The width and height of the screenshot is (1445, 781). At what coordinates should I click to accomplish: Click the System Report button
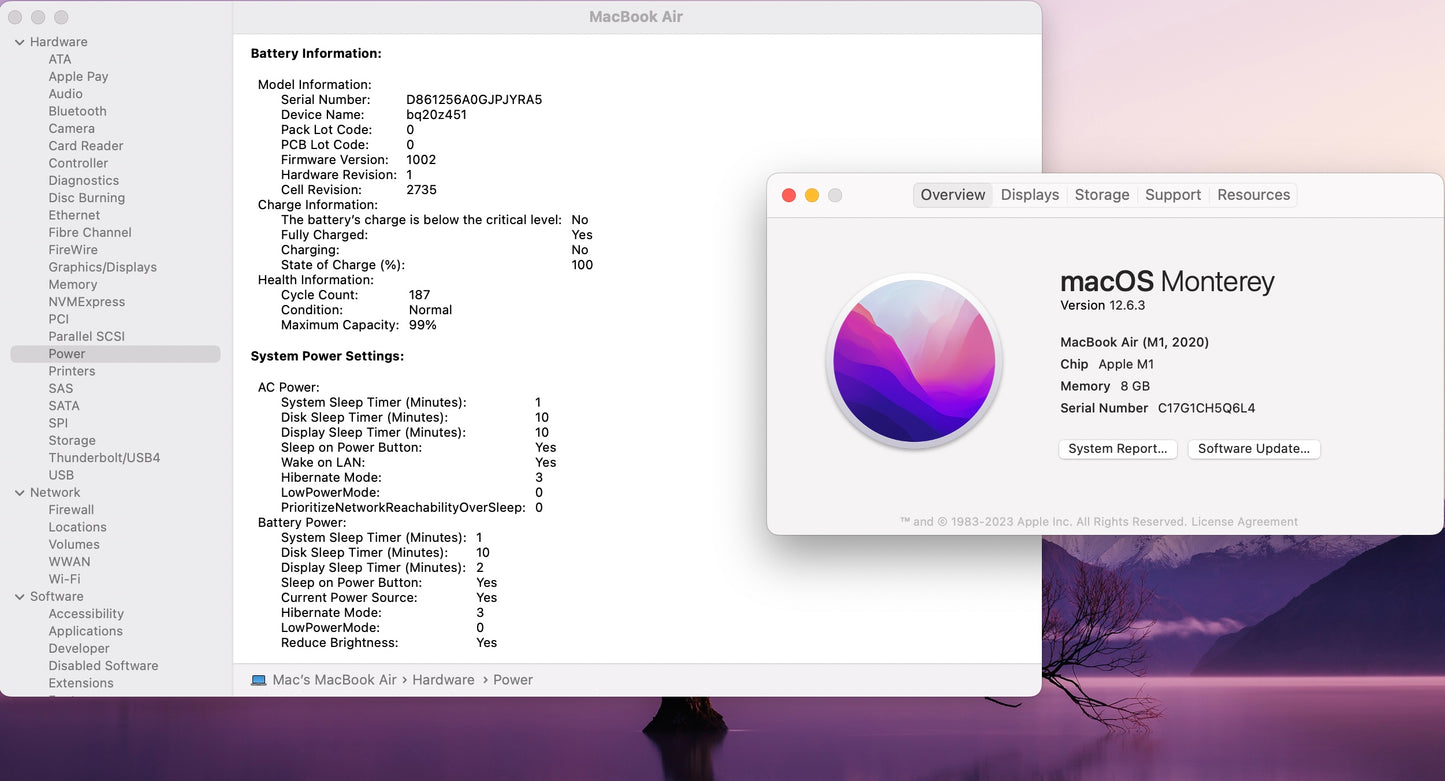click(x=1118, y=449)
